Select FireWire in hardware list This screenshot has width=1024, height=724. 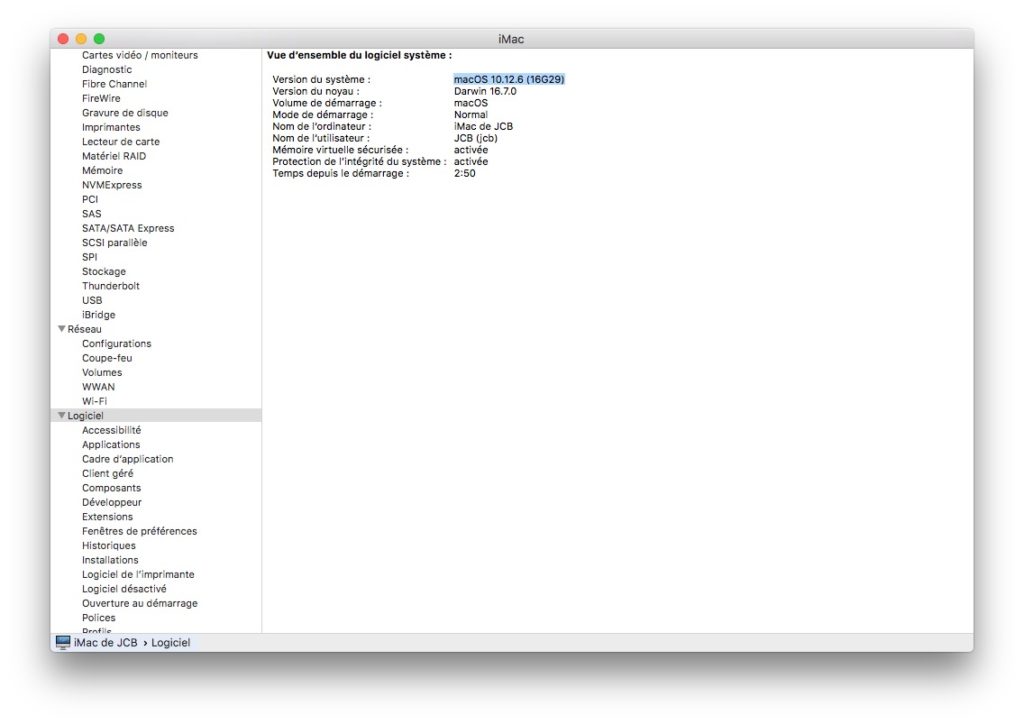[x=101, y=98]
